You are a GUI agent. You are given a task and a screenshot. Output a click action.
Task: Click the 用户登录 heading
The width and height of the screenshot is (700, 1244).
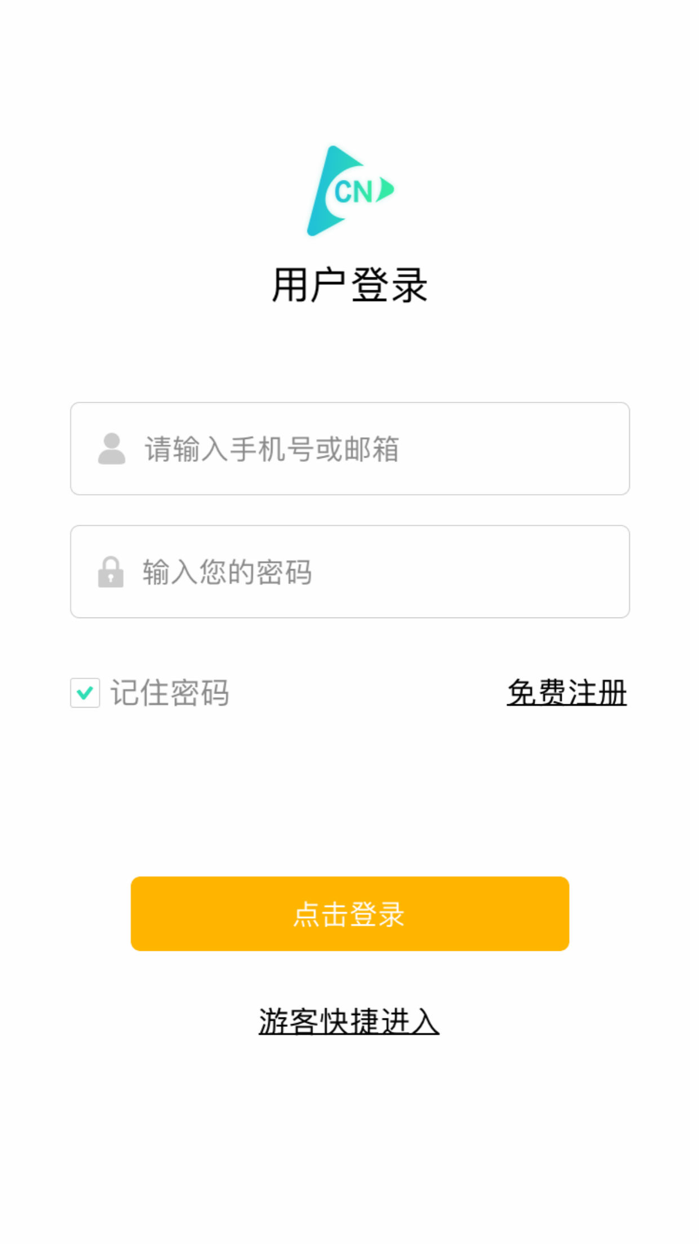click(x=349, y=285)
